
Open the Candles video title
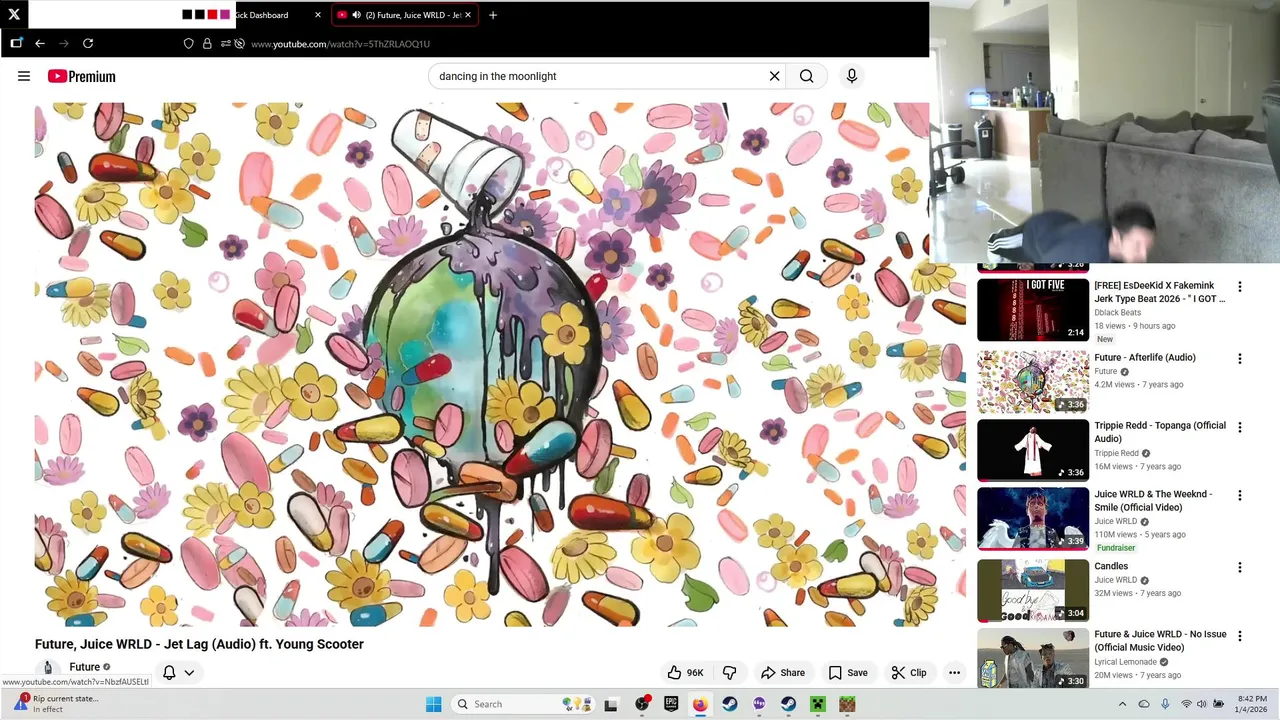1111,566
